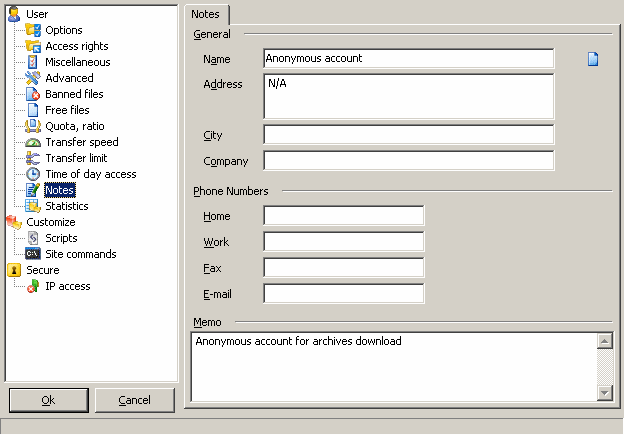Open Site commands settings
624x435 pixels.
click(80, 254)
